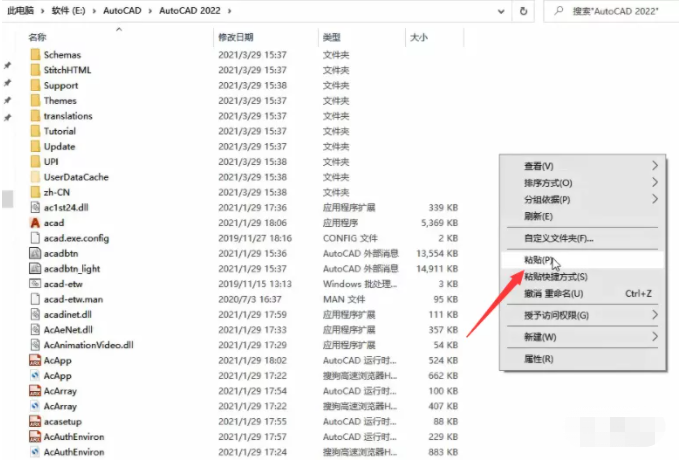This screenshot has width=689, height=467.
Task: Click the refresh button beside the address bar
Action: tap(523, 11)
